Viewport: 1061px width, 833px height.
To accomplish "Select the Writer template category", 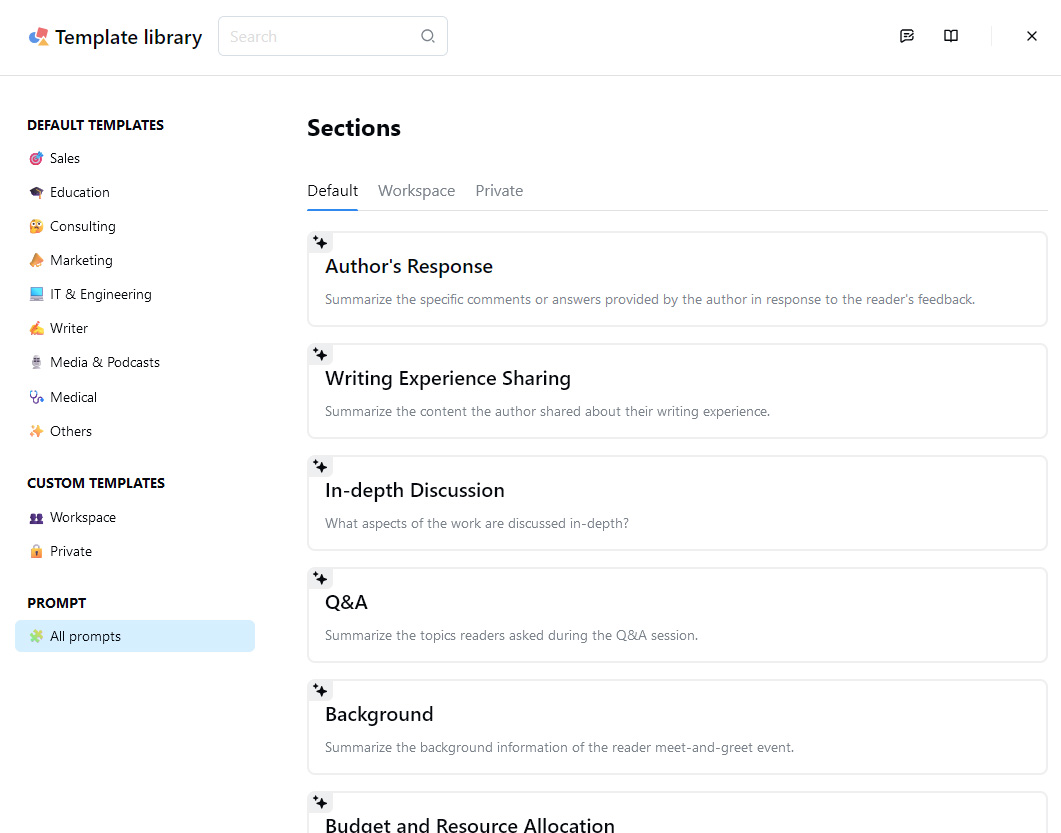I will coord(135,328).
